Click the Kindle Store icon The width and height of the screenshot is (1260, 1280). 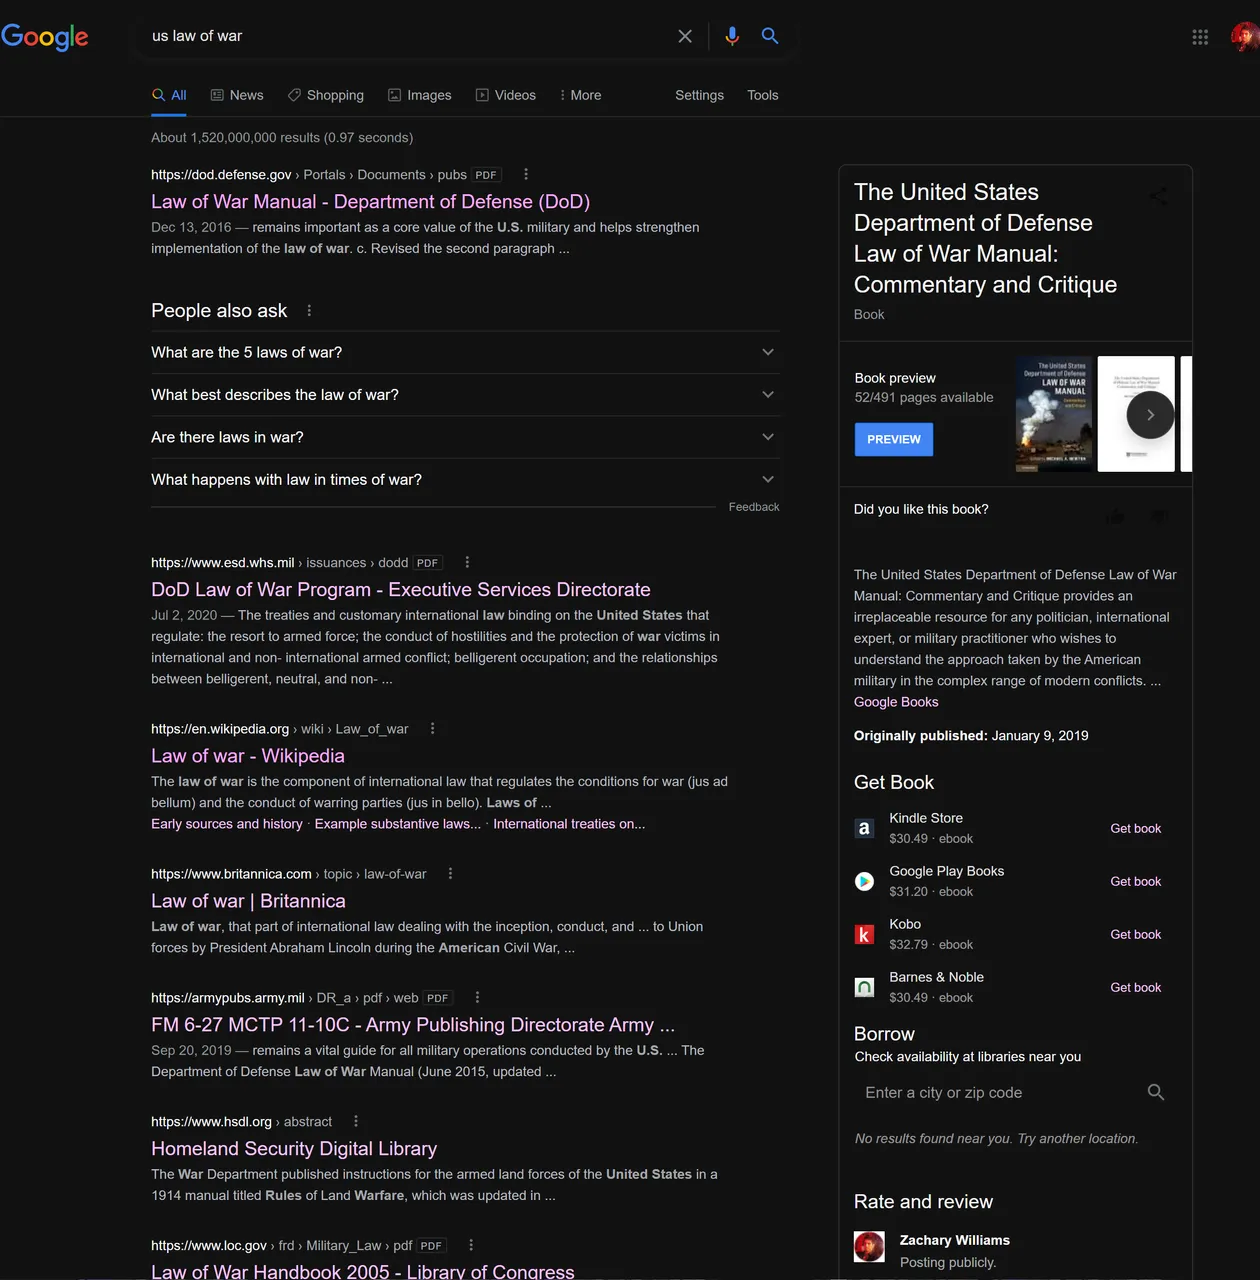coord(864,828)
